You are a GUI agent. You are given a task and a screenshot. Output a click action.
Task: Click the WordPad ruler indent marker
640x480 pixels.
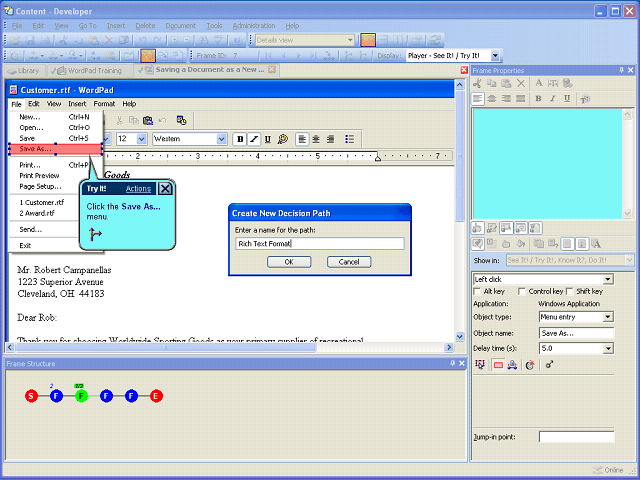[x=378, y=157]
